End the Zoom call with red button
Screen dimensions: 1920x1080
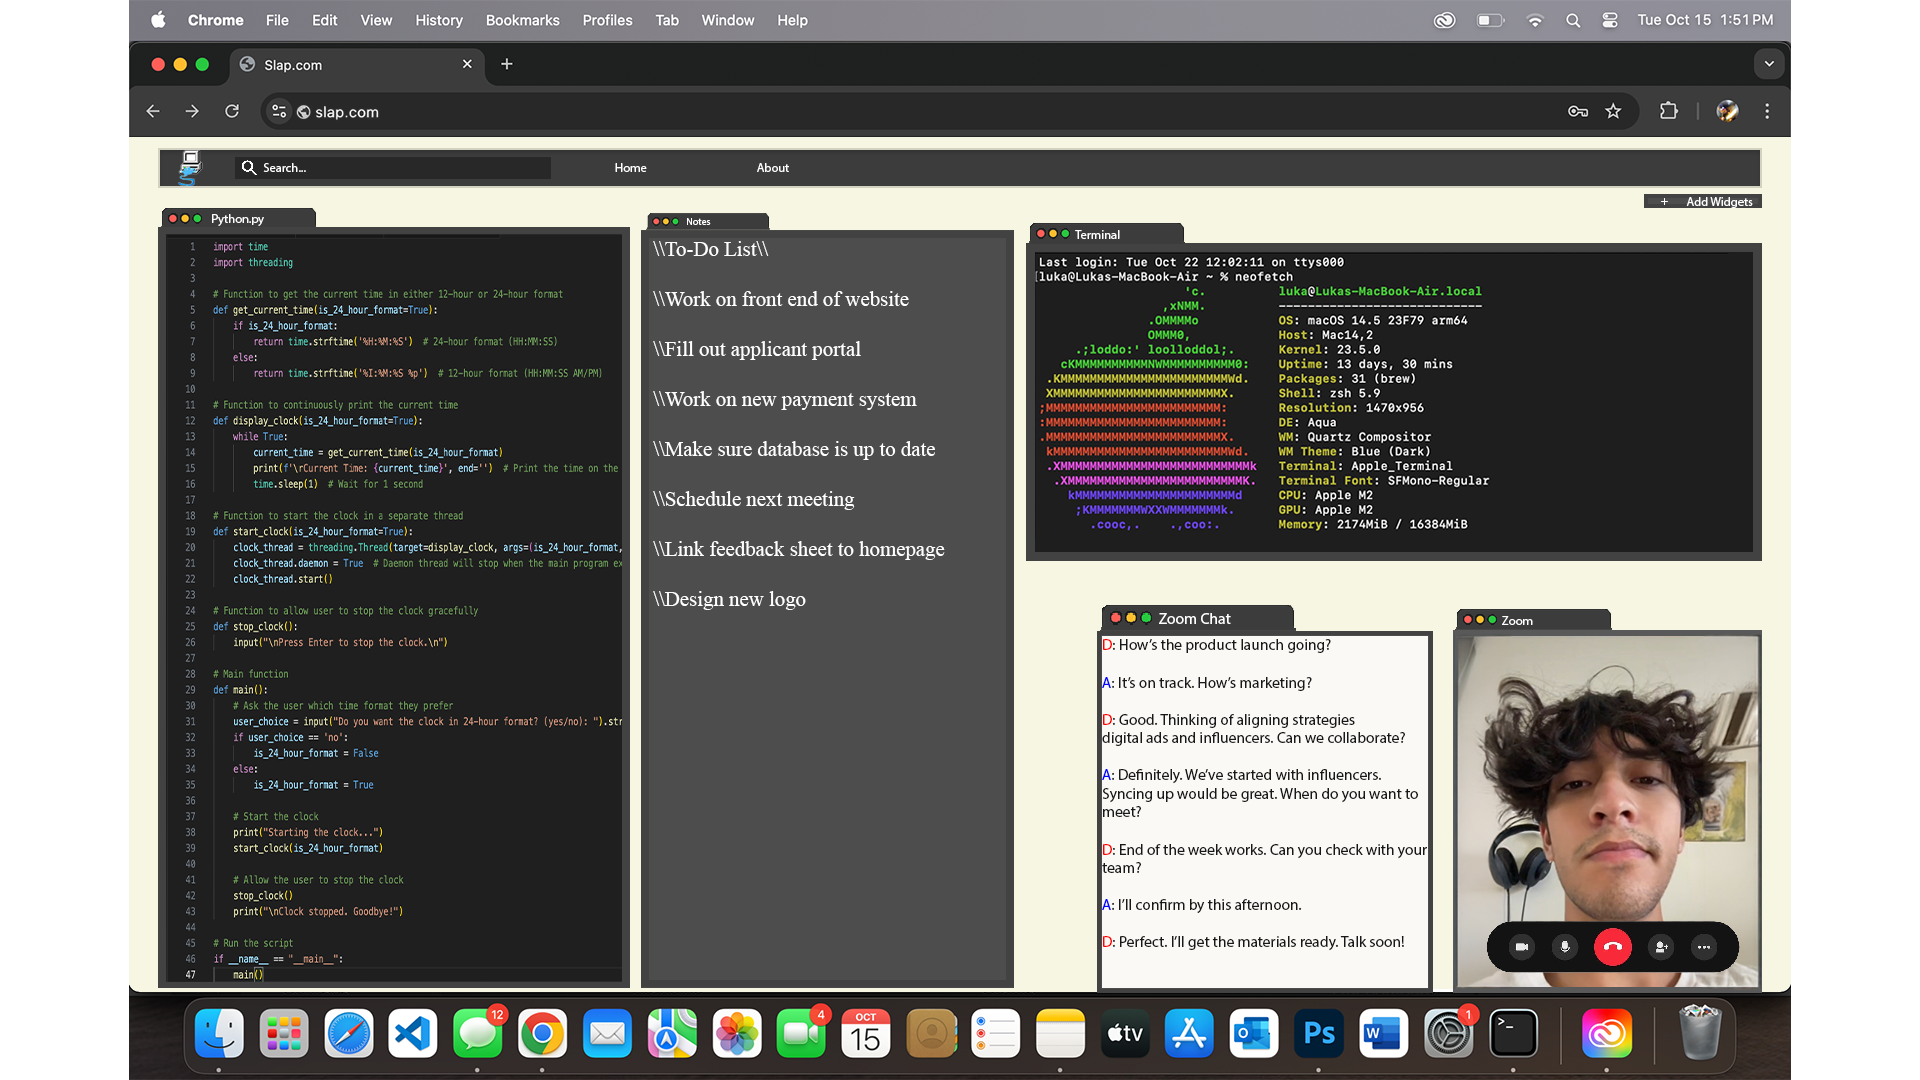pos(1612,947)
